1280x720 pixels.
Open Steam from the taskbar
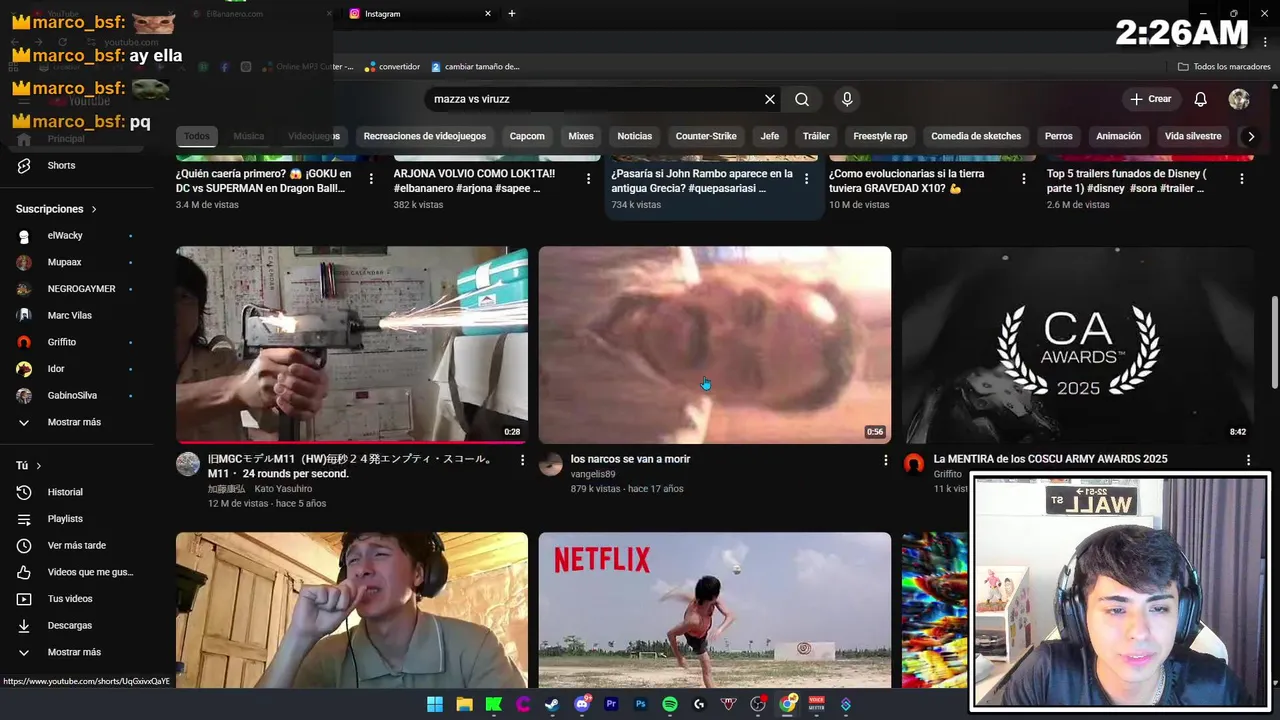[x=552, y=704]
